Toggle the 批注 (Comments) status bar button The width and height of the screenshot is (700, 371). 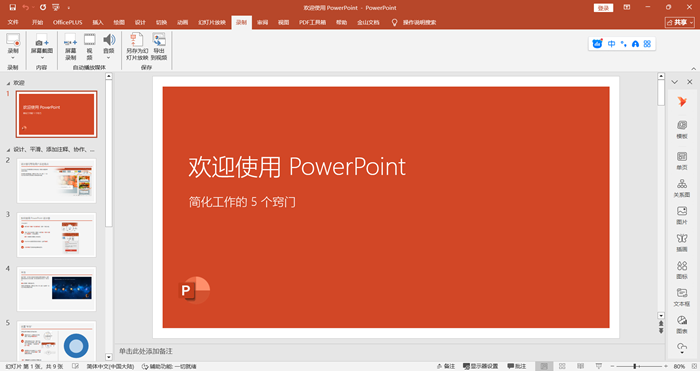(517, 366)
